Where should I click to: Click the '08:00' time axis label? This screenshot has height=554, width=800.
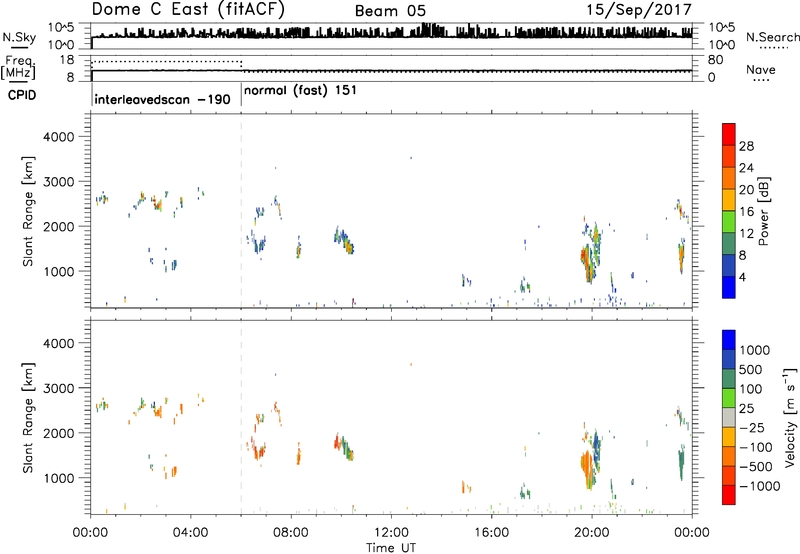pos(291,533)
